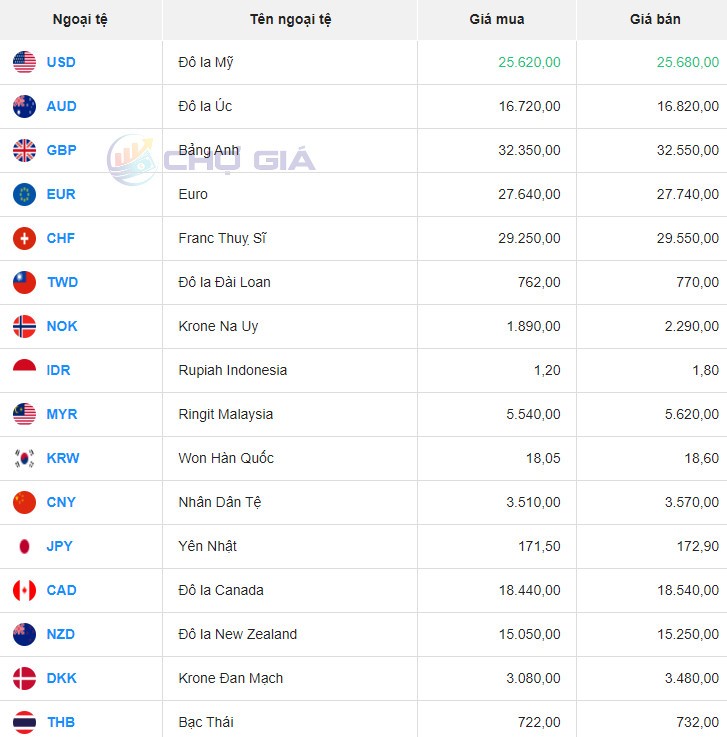Click the European Union flag icon
727x737 pixels.
click(x=25, y=194)
